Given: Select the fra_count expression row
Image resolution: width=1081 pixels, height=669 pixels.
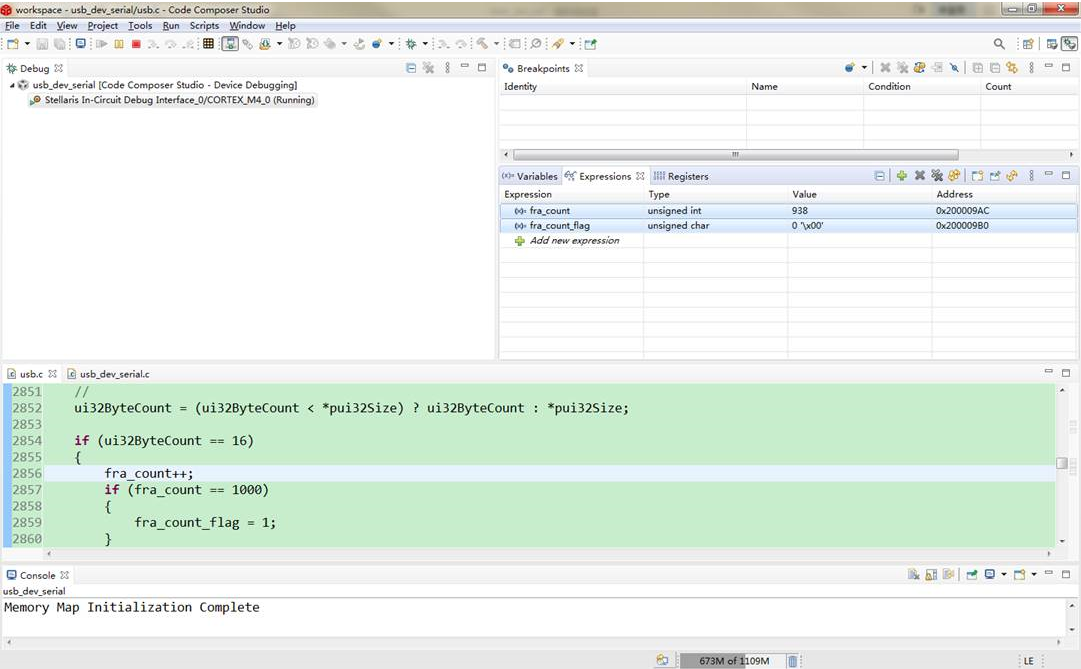Looking at the screenshot, I should [550, 211].
